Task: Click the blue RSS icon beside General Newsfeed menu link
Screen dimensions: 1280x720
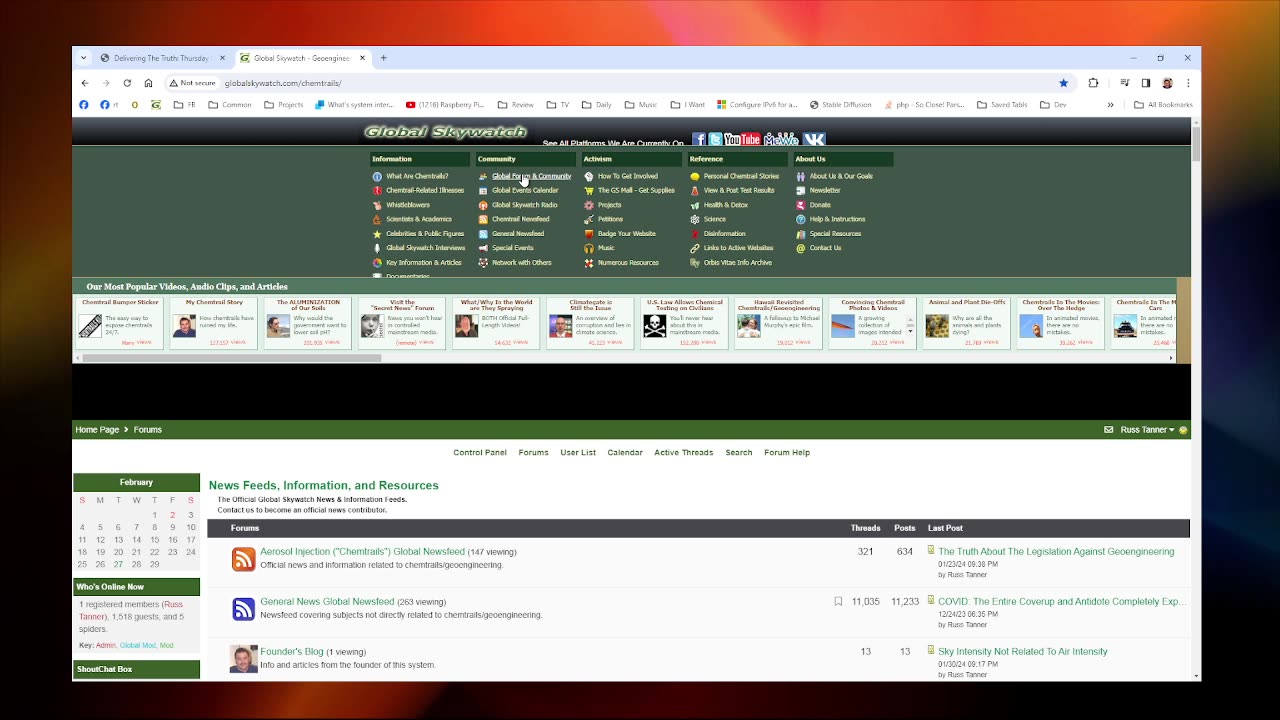Action: click(x=483, y=234)
